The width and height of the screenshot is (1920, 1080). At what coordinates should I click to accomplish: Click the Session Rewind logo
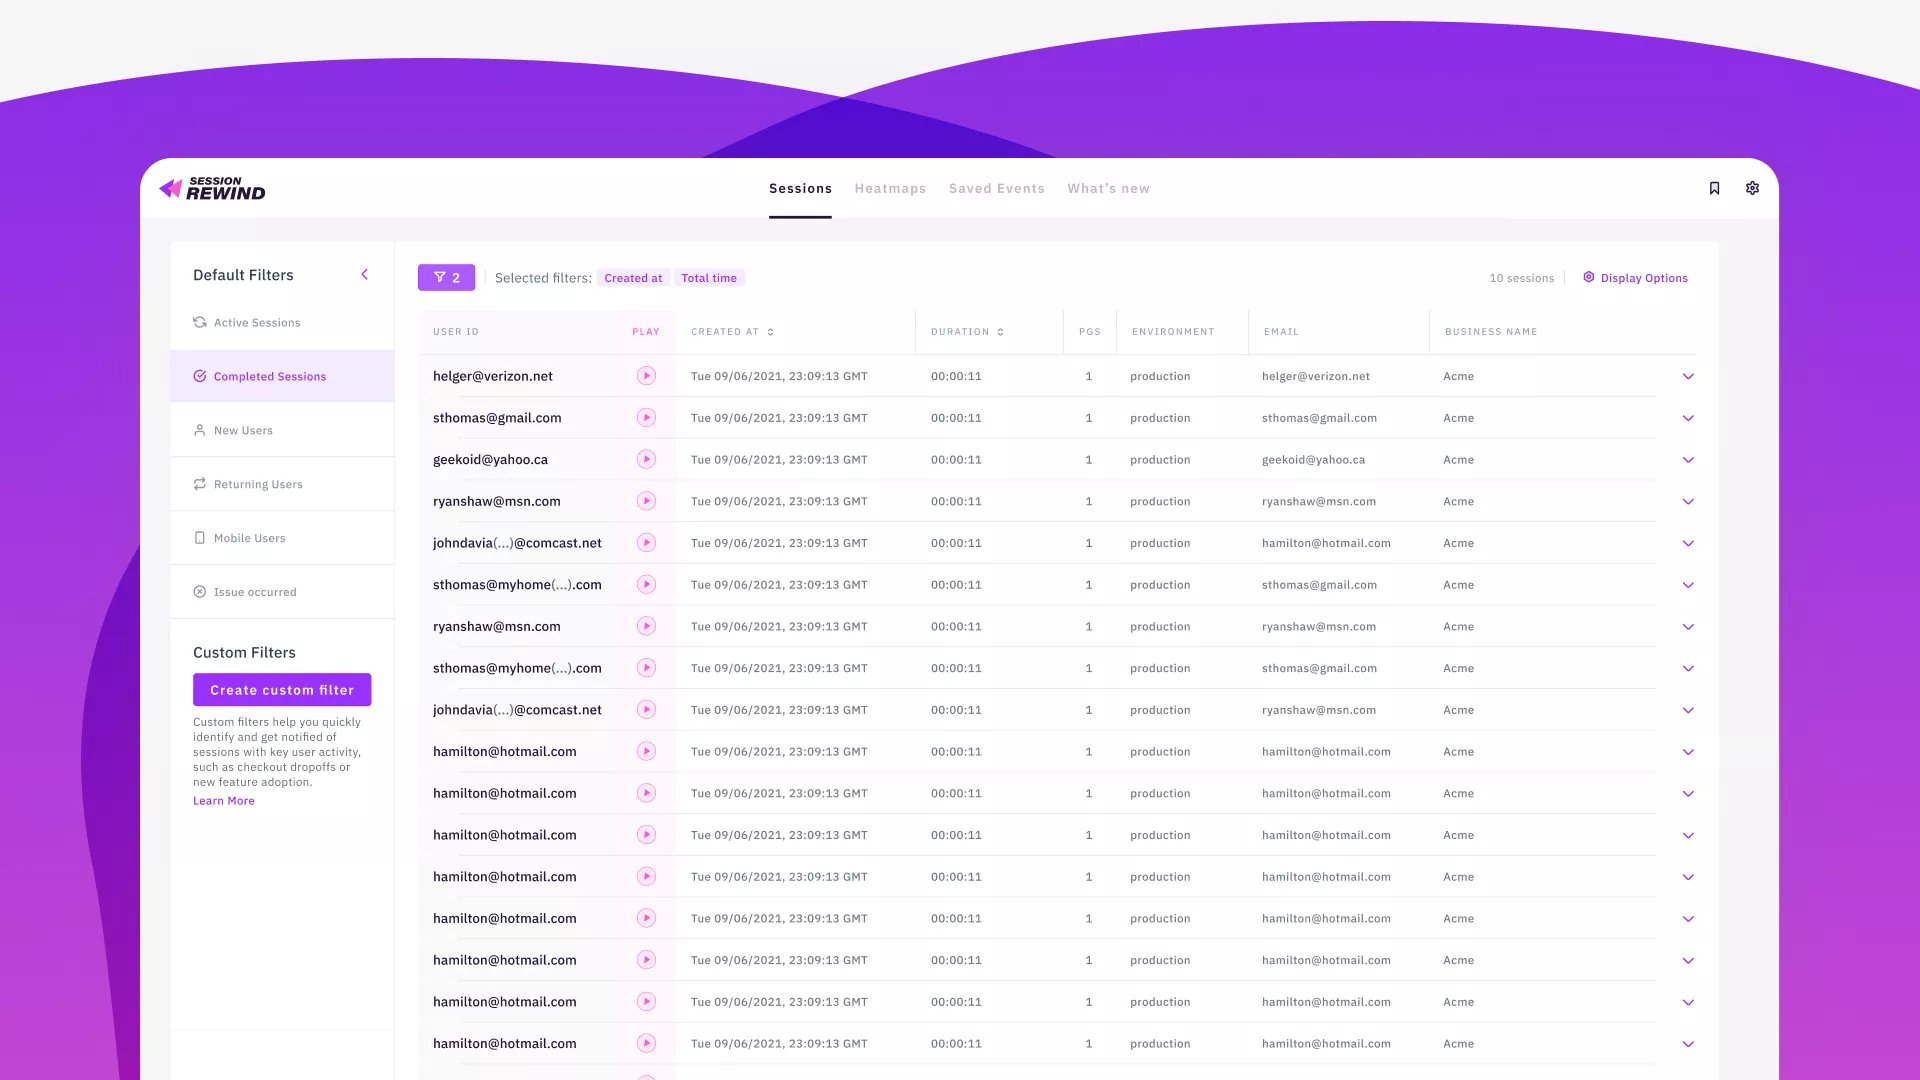point(213,188)
